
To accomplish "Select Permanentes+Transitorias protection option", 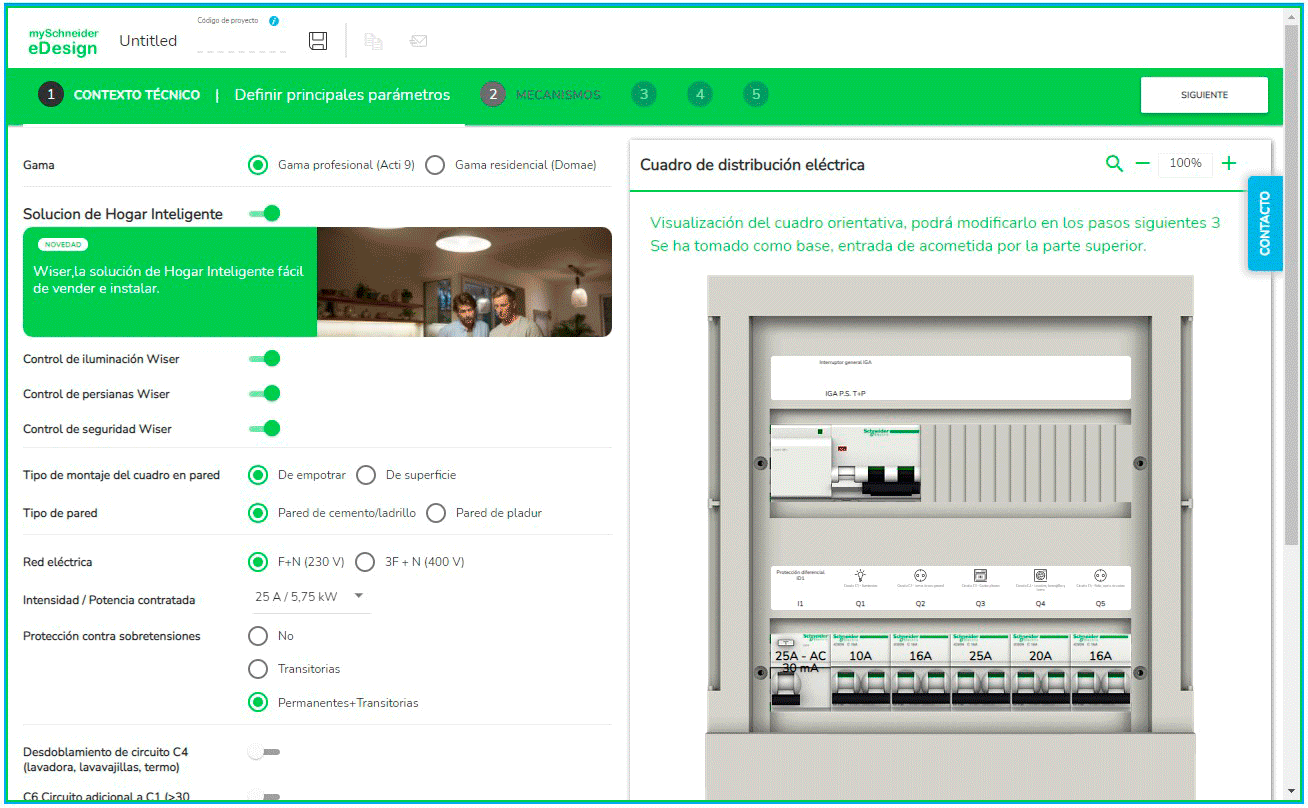I will [258, 702].
